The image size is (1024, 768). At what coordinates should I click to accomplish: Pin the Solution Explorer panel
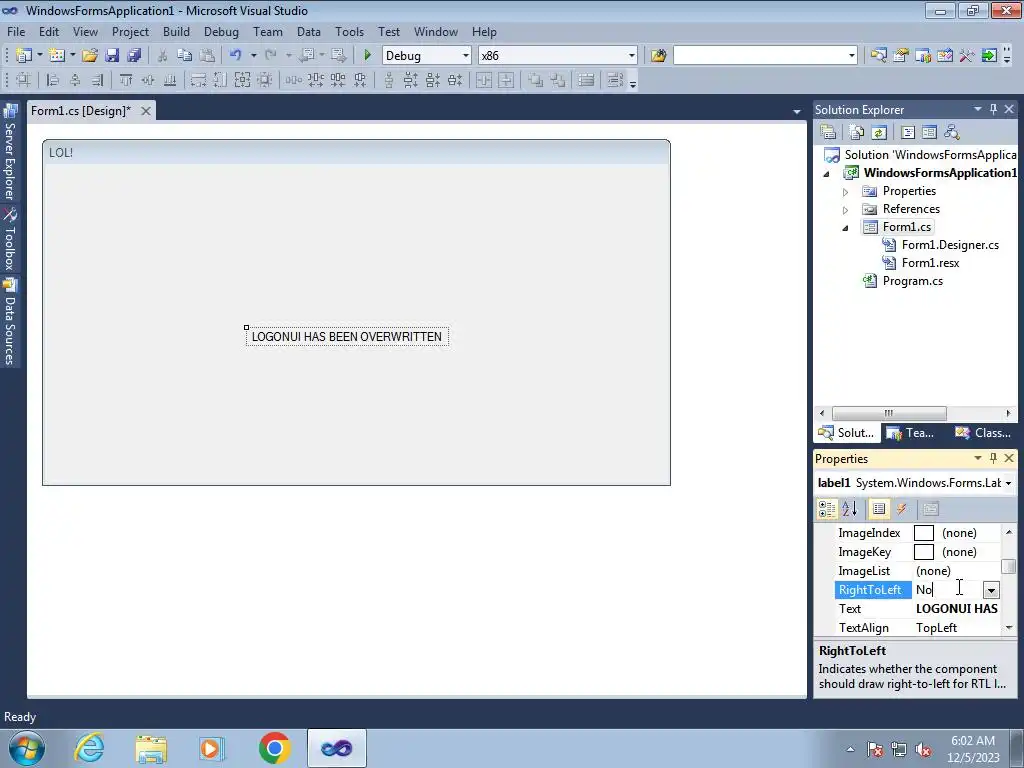click(993, 109)
